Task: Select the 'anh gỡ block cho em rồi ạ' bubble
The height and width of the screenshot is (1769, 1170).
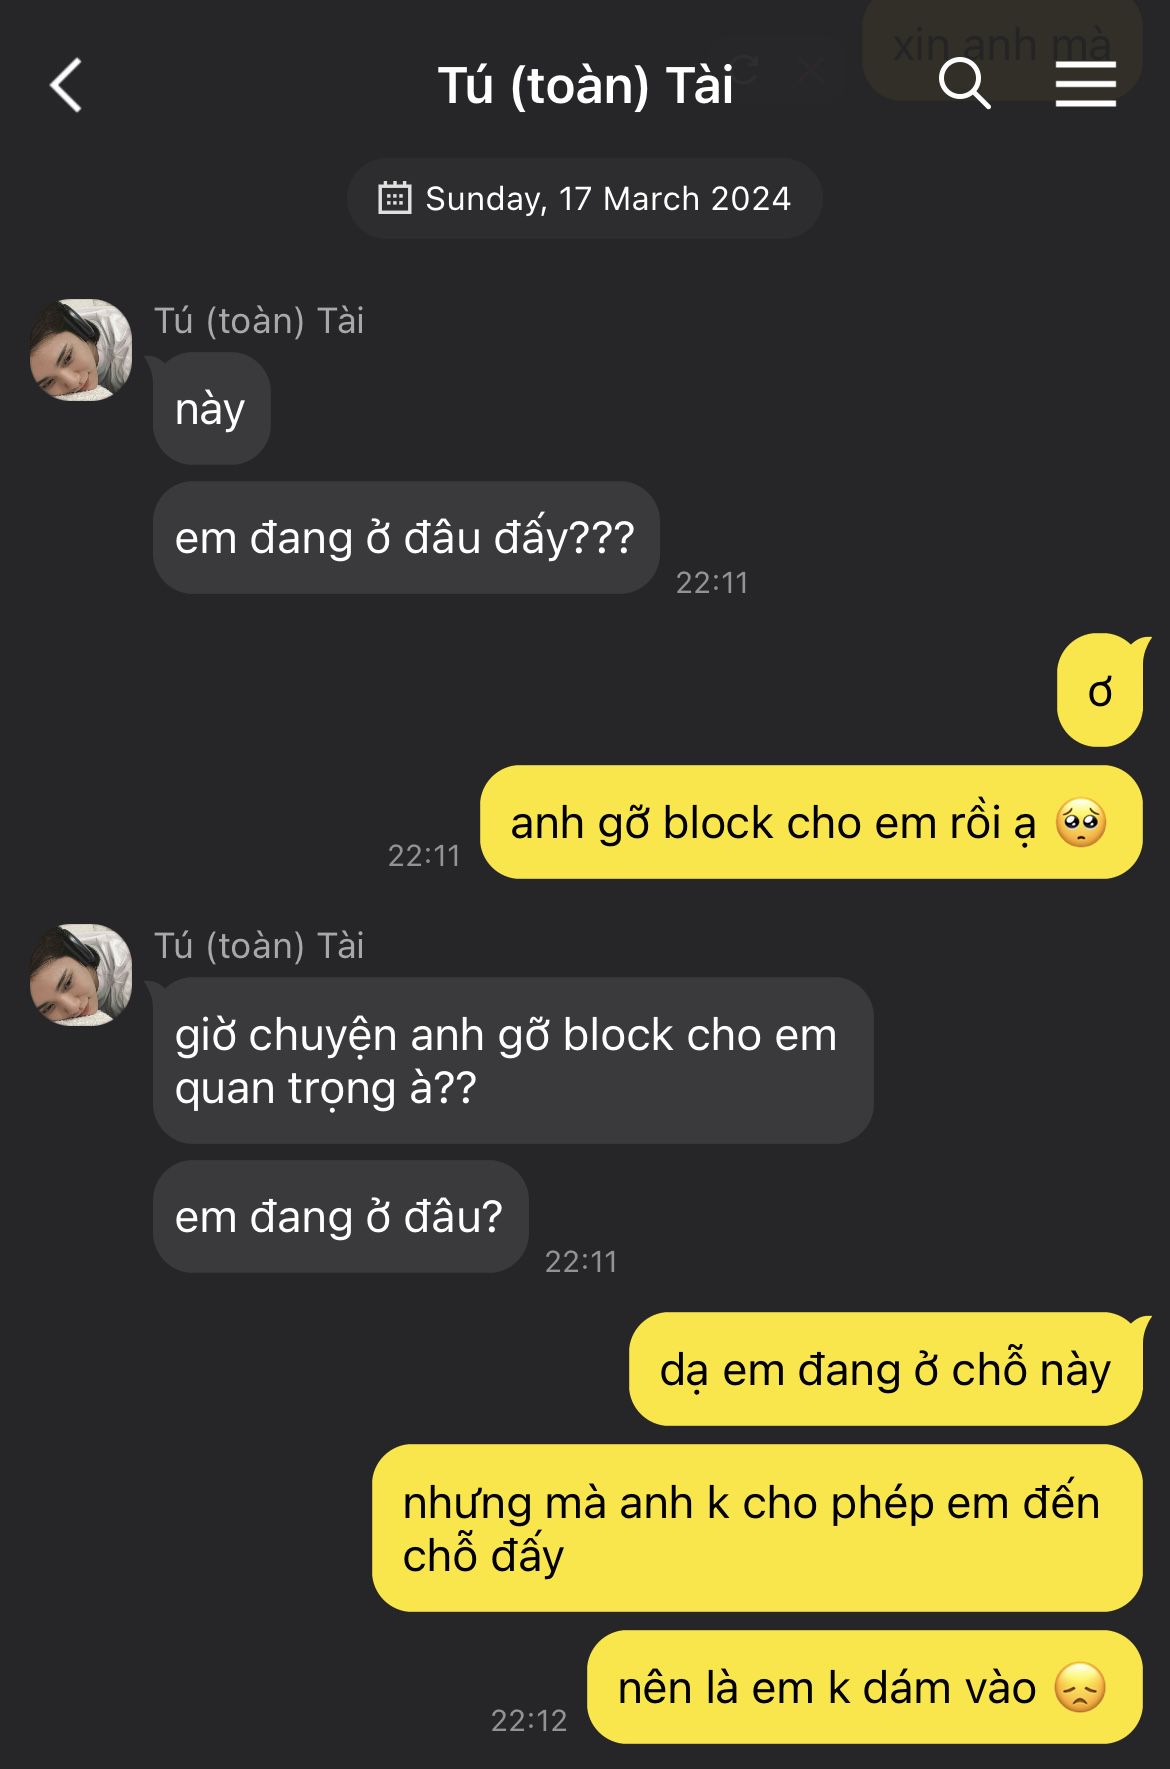Action: tap(811, 823)
